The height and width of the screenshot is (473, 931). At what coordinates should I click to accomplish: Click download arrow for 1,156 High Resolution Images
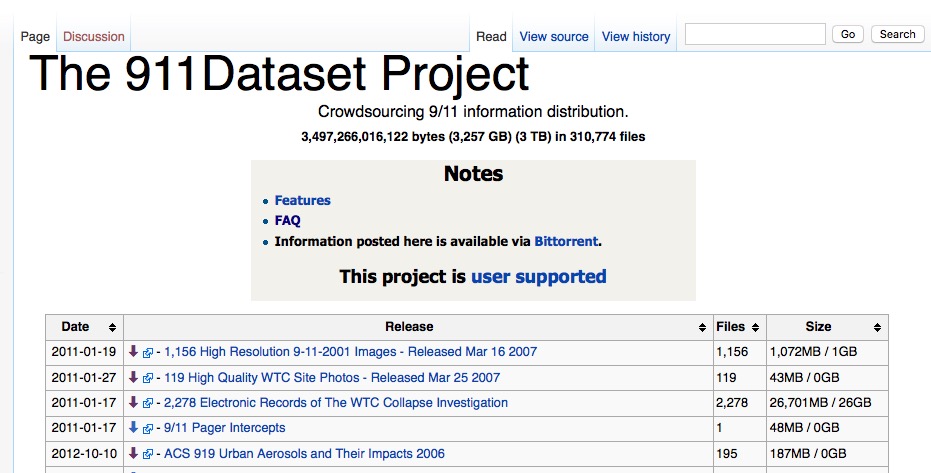(133, 352)
